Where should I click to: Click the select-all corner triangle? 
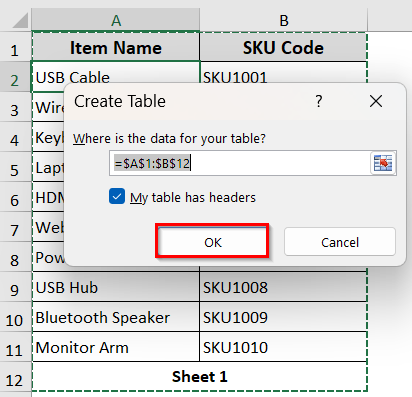(x=19, y=21)
